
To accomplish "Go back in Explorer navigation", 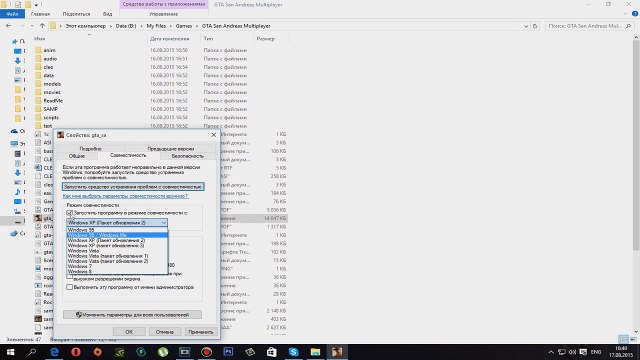I will tap(9, 26).
